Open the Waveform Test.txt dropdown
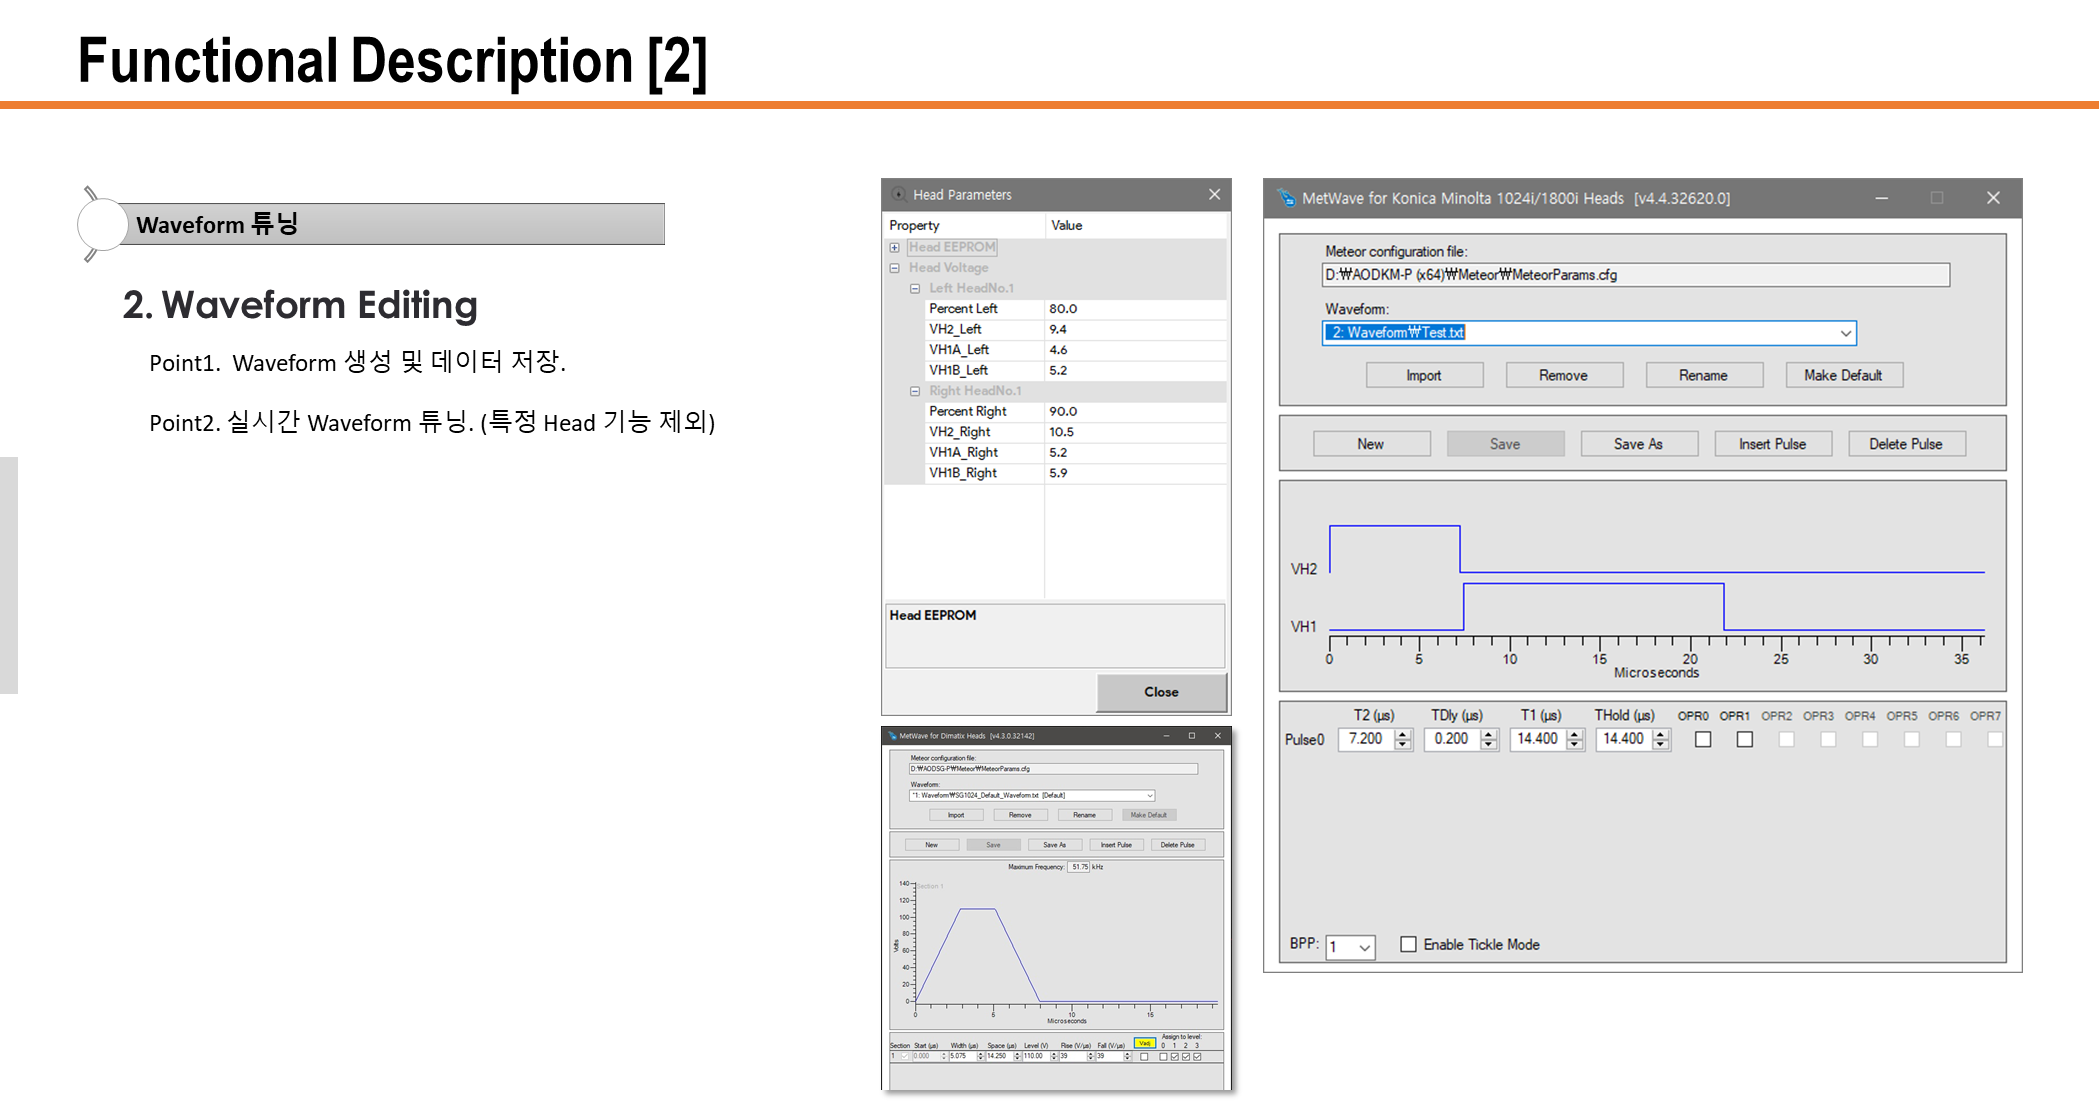This screenshot has width=2099, height=1103. [x=1845, y=333]
